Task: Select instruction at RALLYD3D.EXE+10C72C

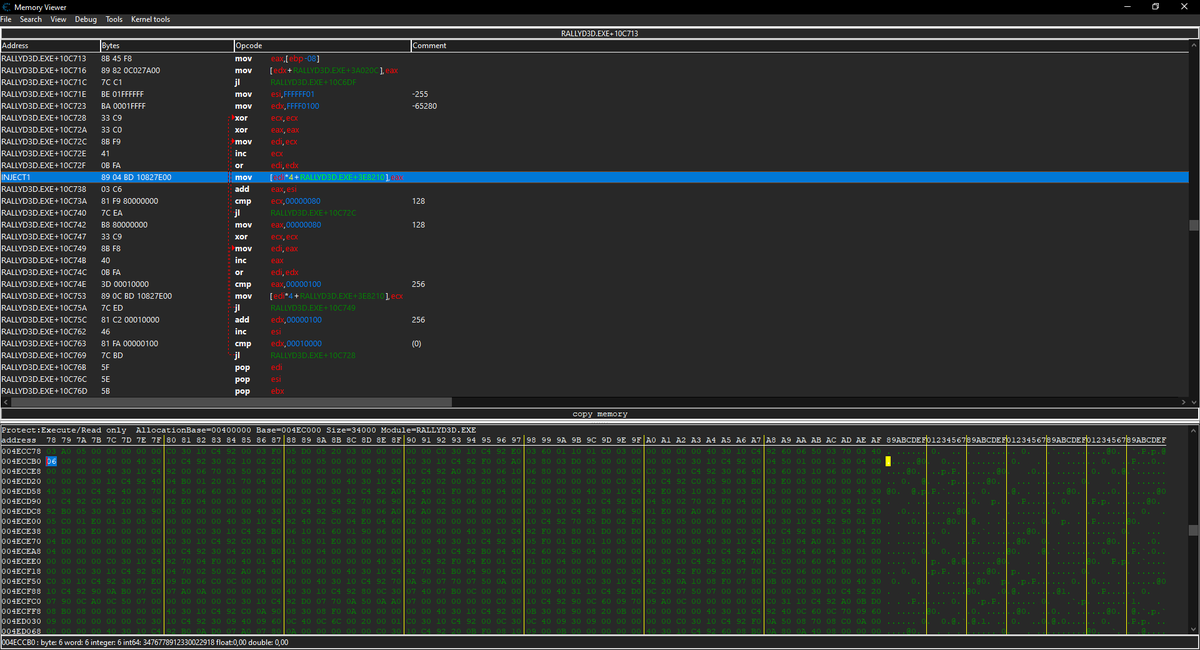Action: [x=594, y=142]
